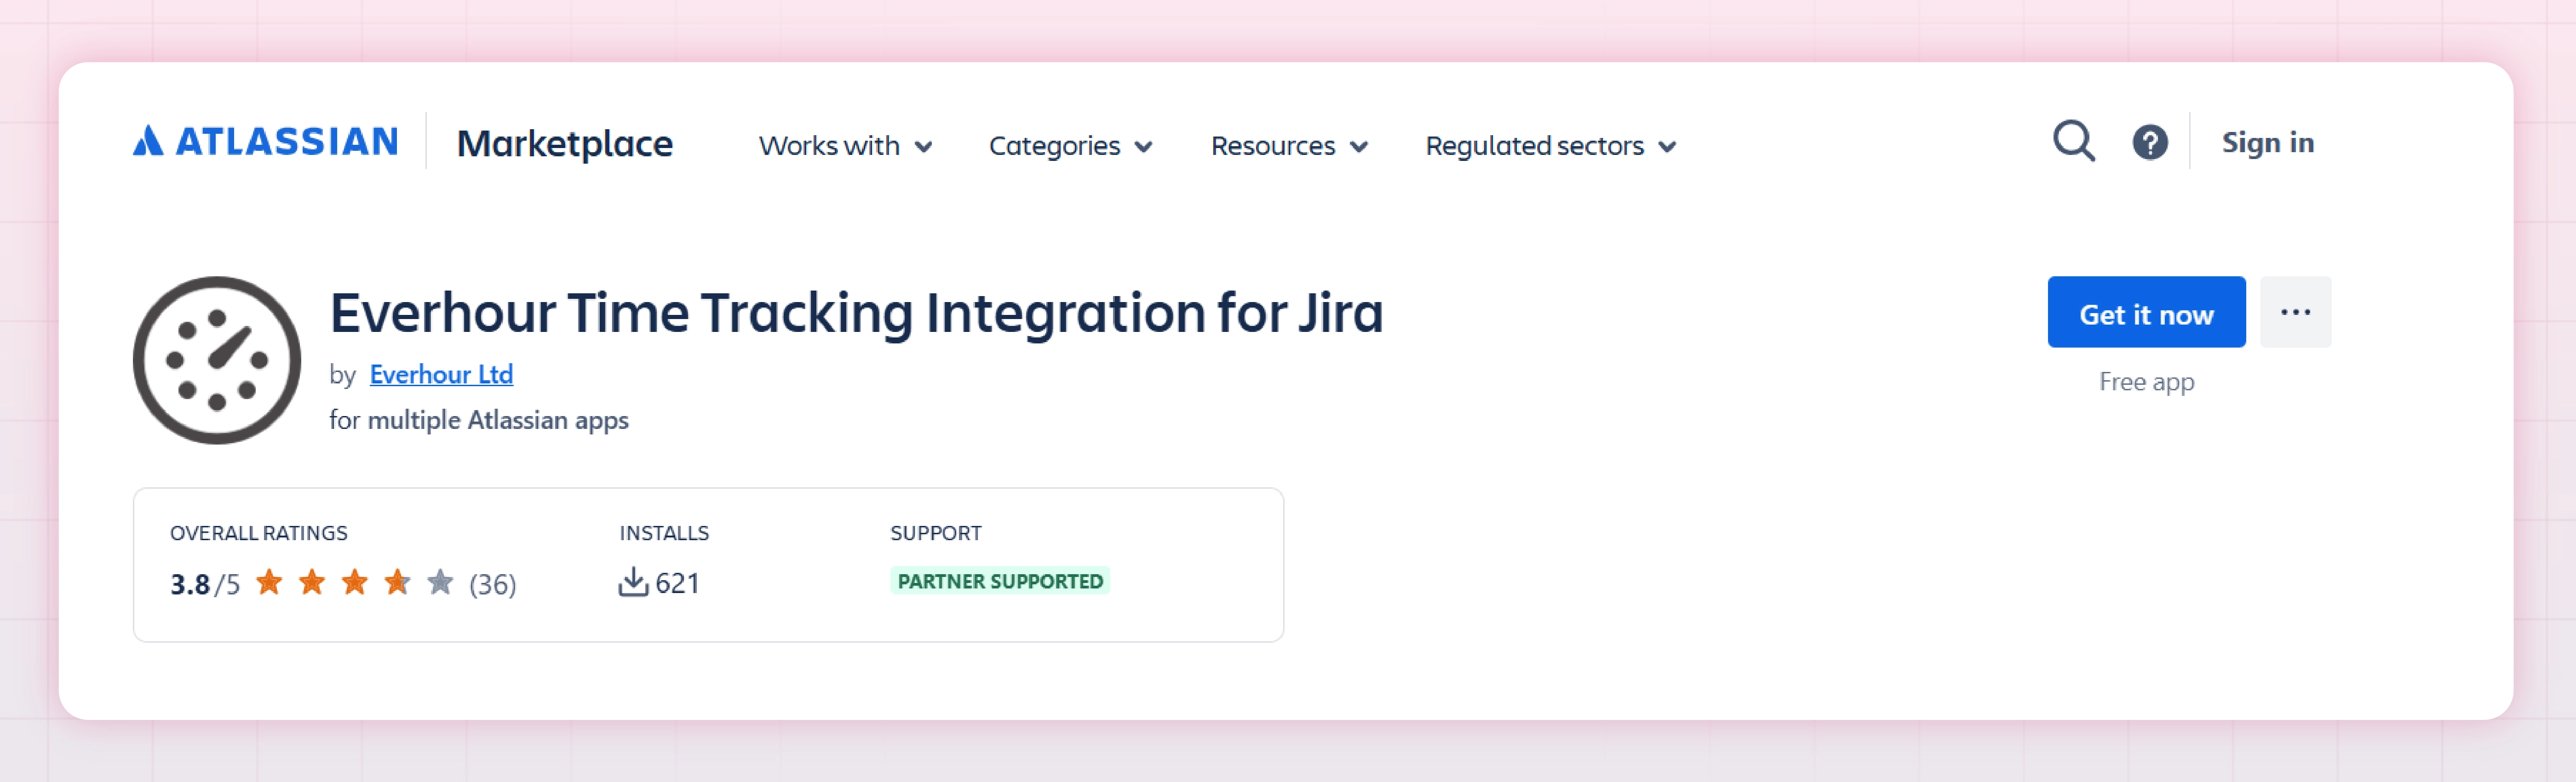2576x782 pixels.
Task: Open the Marketplace home link
Action: pyautogui.click(x=565, y=144)
